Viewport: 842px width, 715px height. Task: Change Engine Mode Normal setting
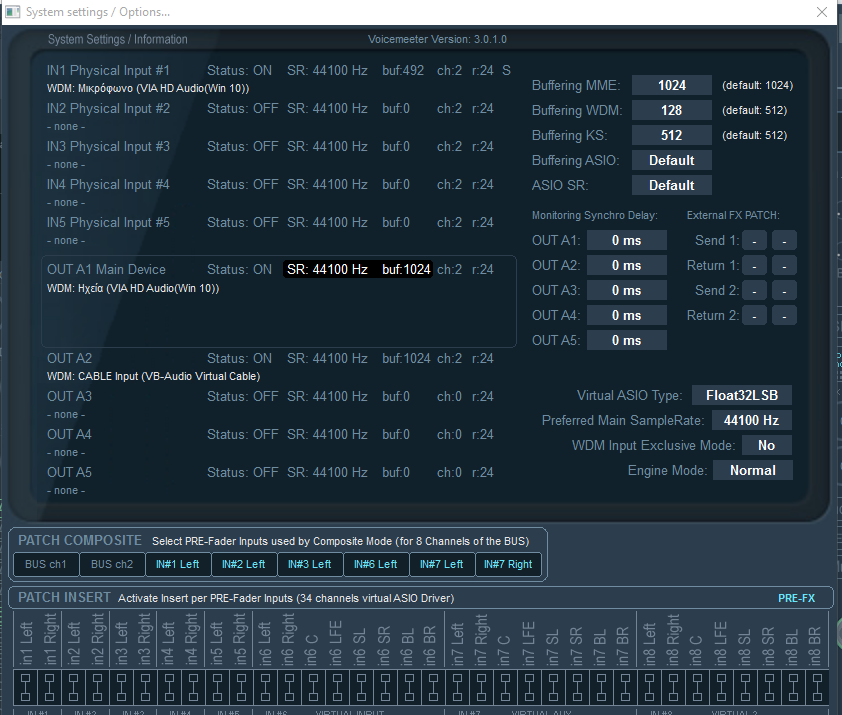752,470
